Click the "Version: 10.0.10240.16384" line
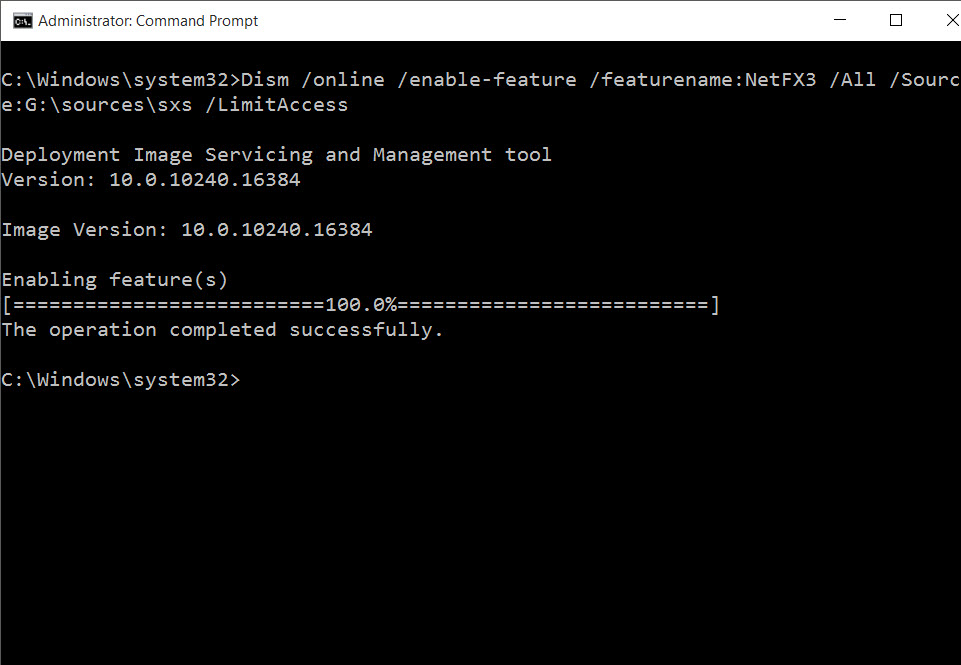 (x=151, y=180)
